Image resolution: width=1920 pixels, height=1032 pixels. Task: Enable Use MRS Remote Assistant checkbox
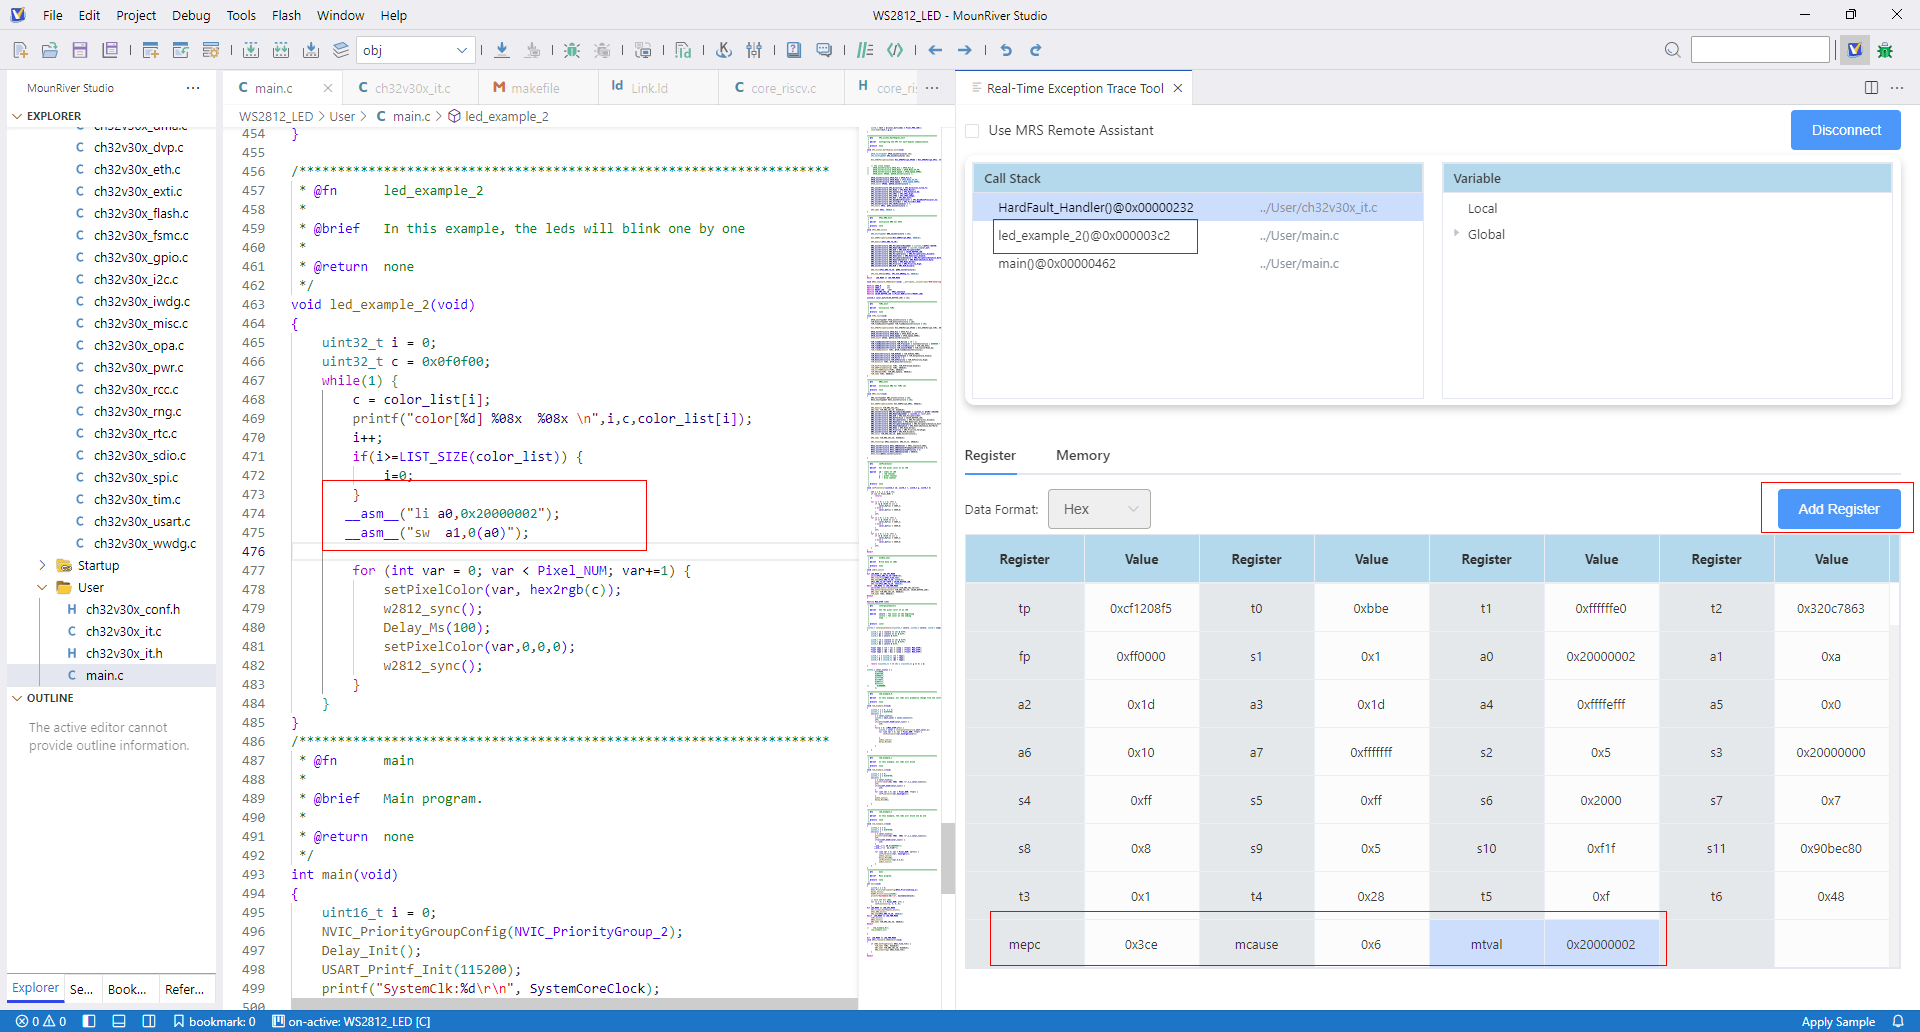pos(972,130)
